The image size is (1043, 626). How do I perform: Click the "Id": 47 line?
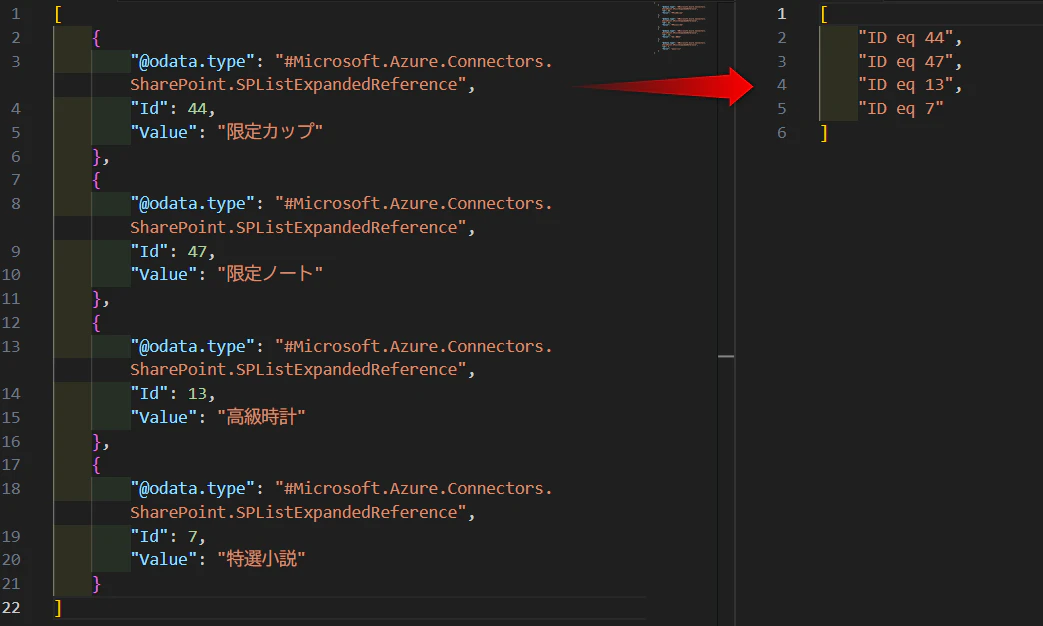coord(172,251)
